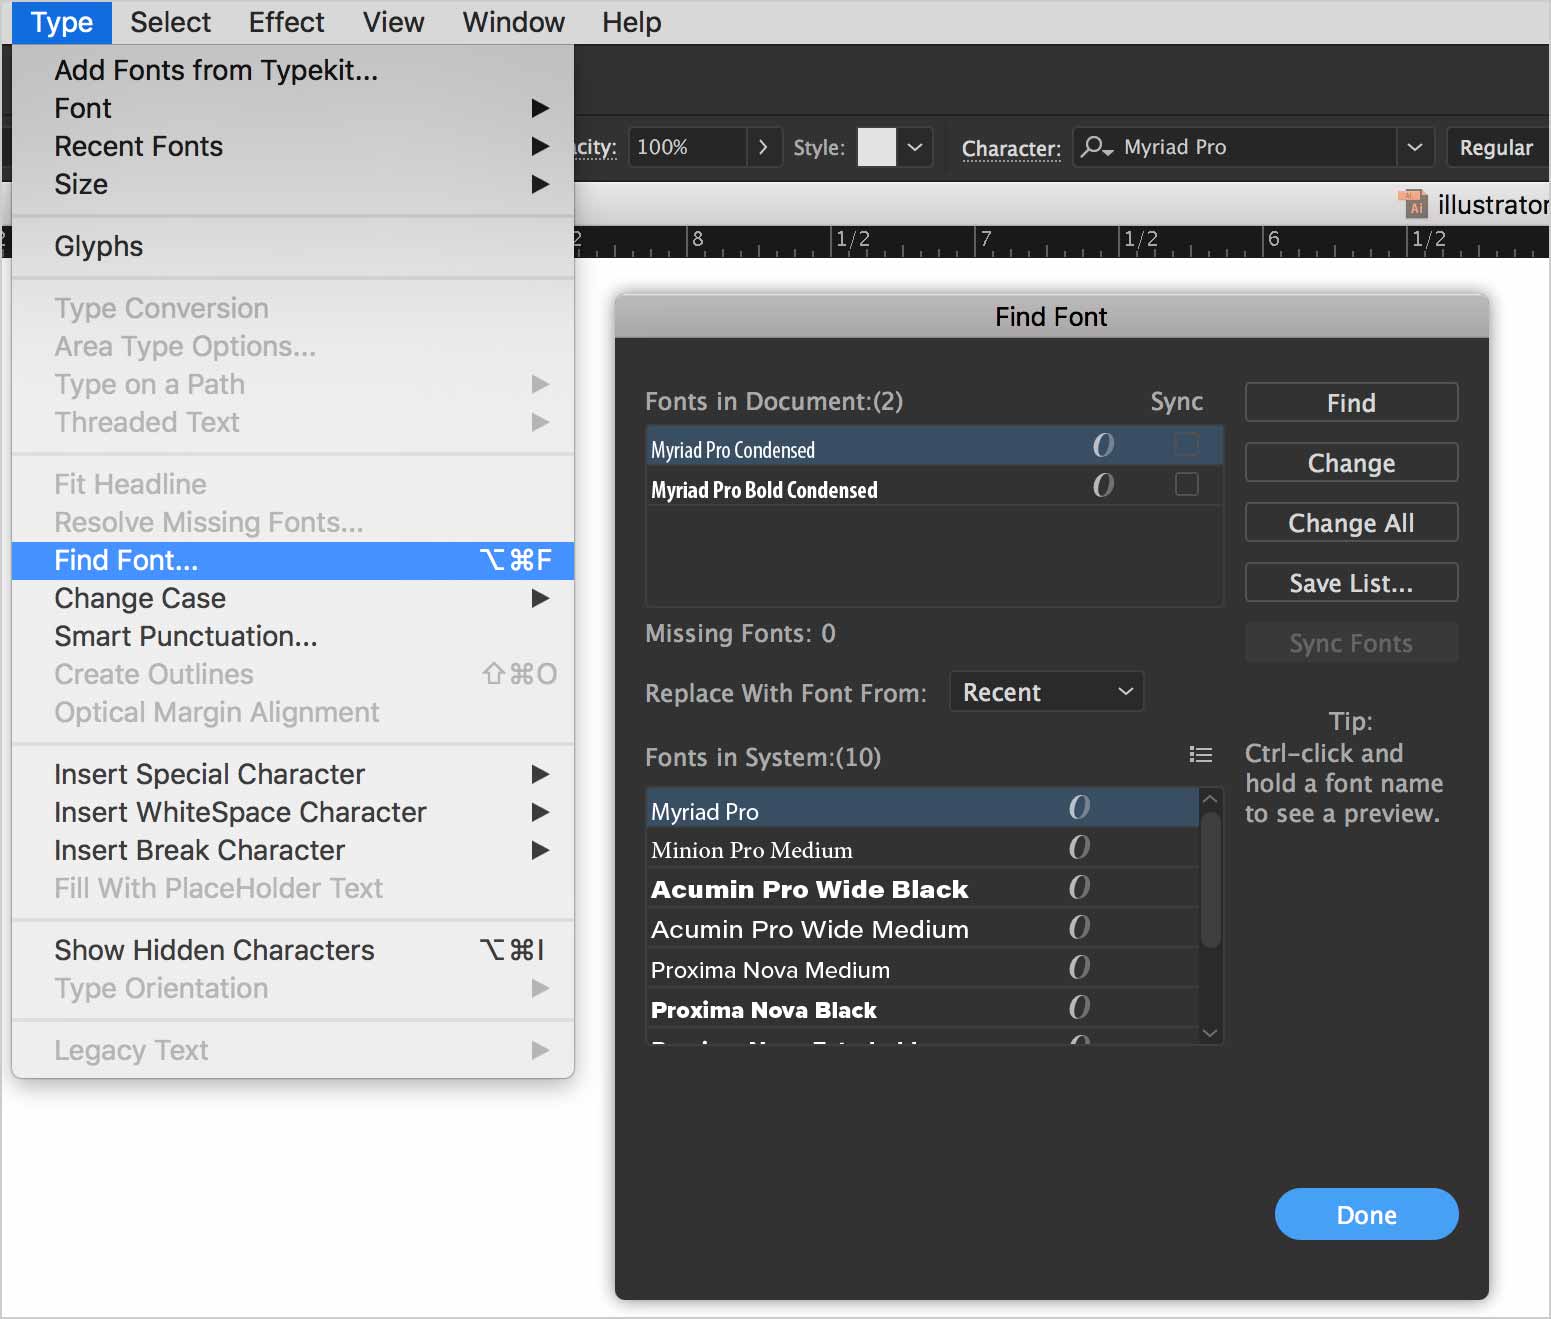Open the Type menu
The width and height of the screenshot is (1551, 1319).
(62, 22)
